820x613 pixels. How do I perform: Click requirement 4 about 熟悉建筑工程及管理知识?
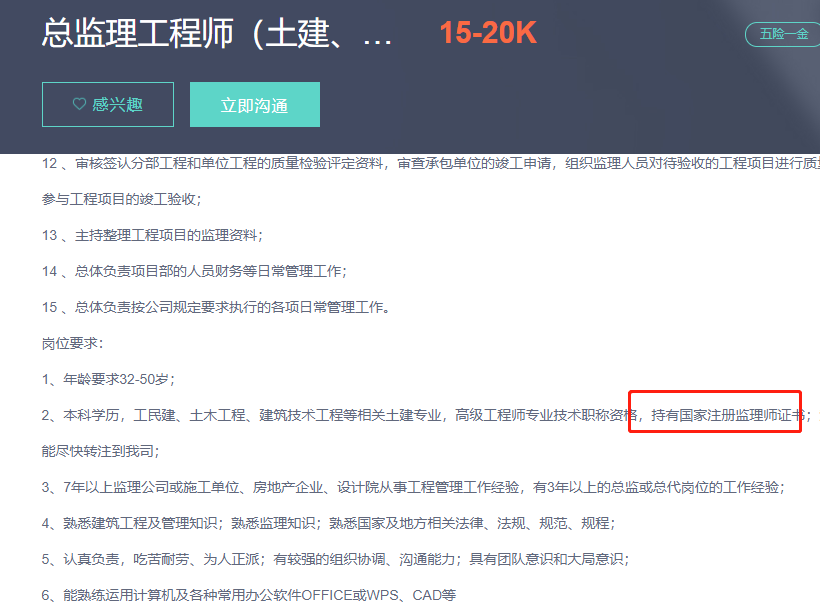point(328,523)
